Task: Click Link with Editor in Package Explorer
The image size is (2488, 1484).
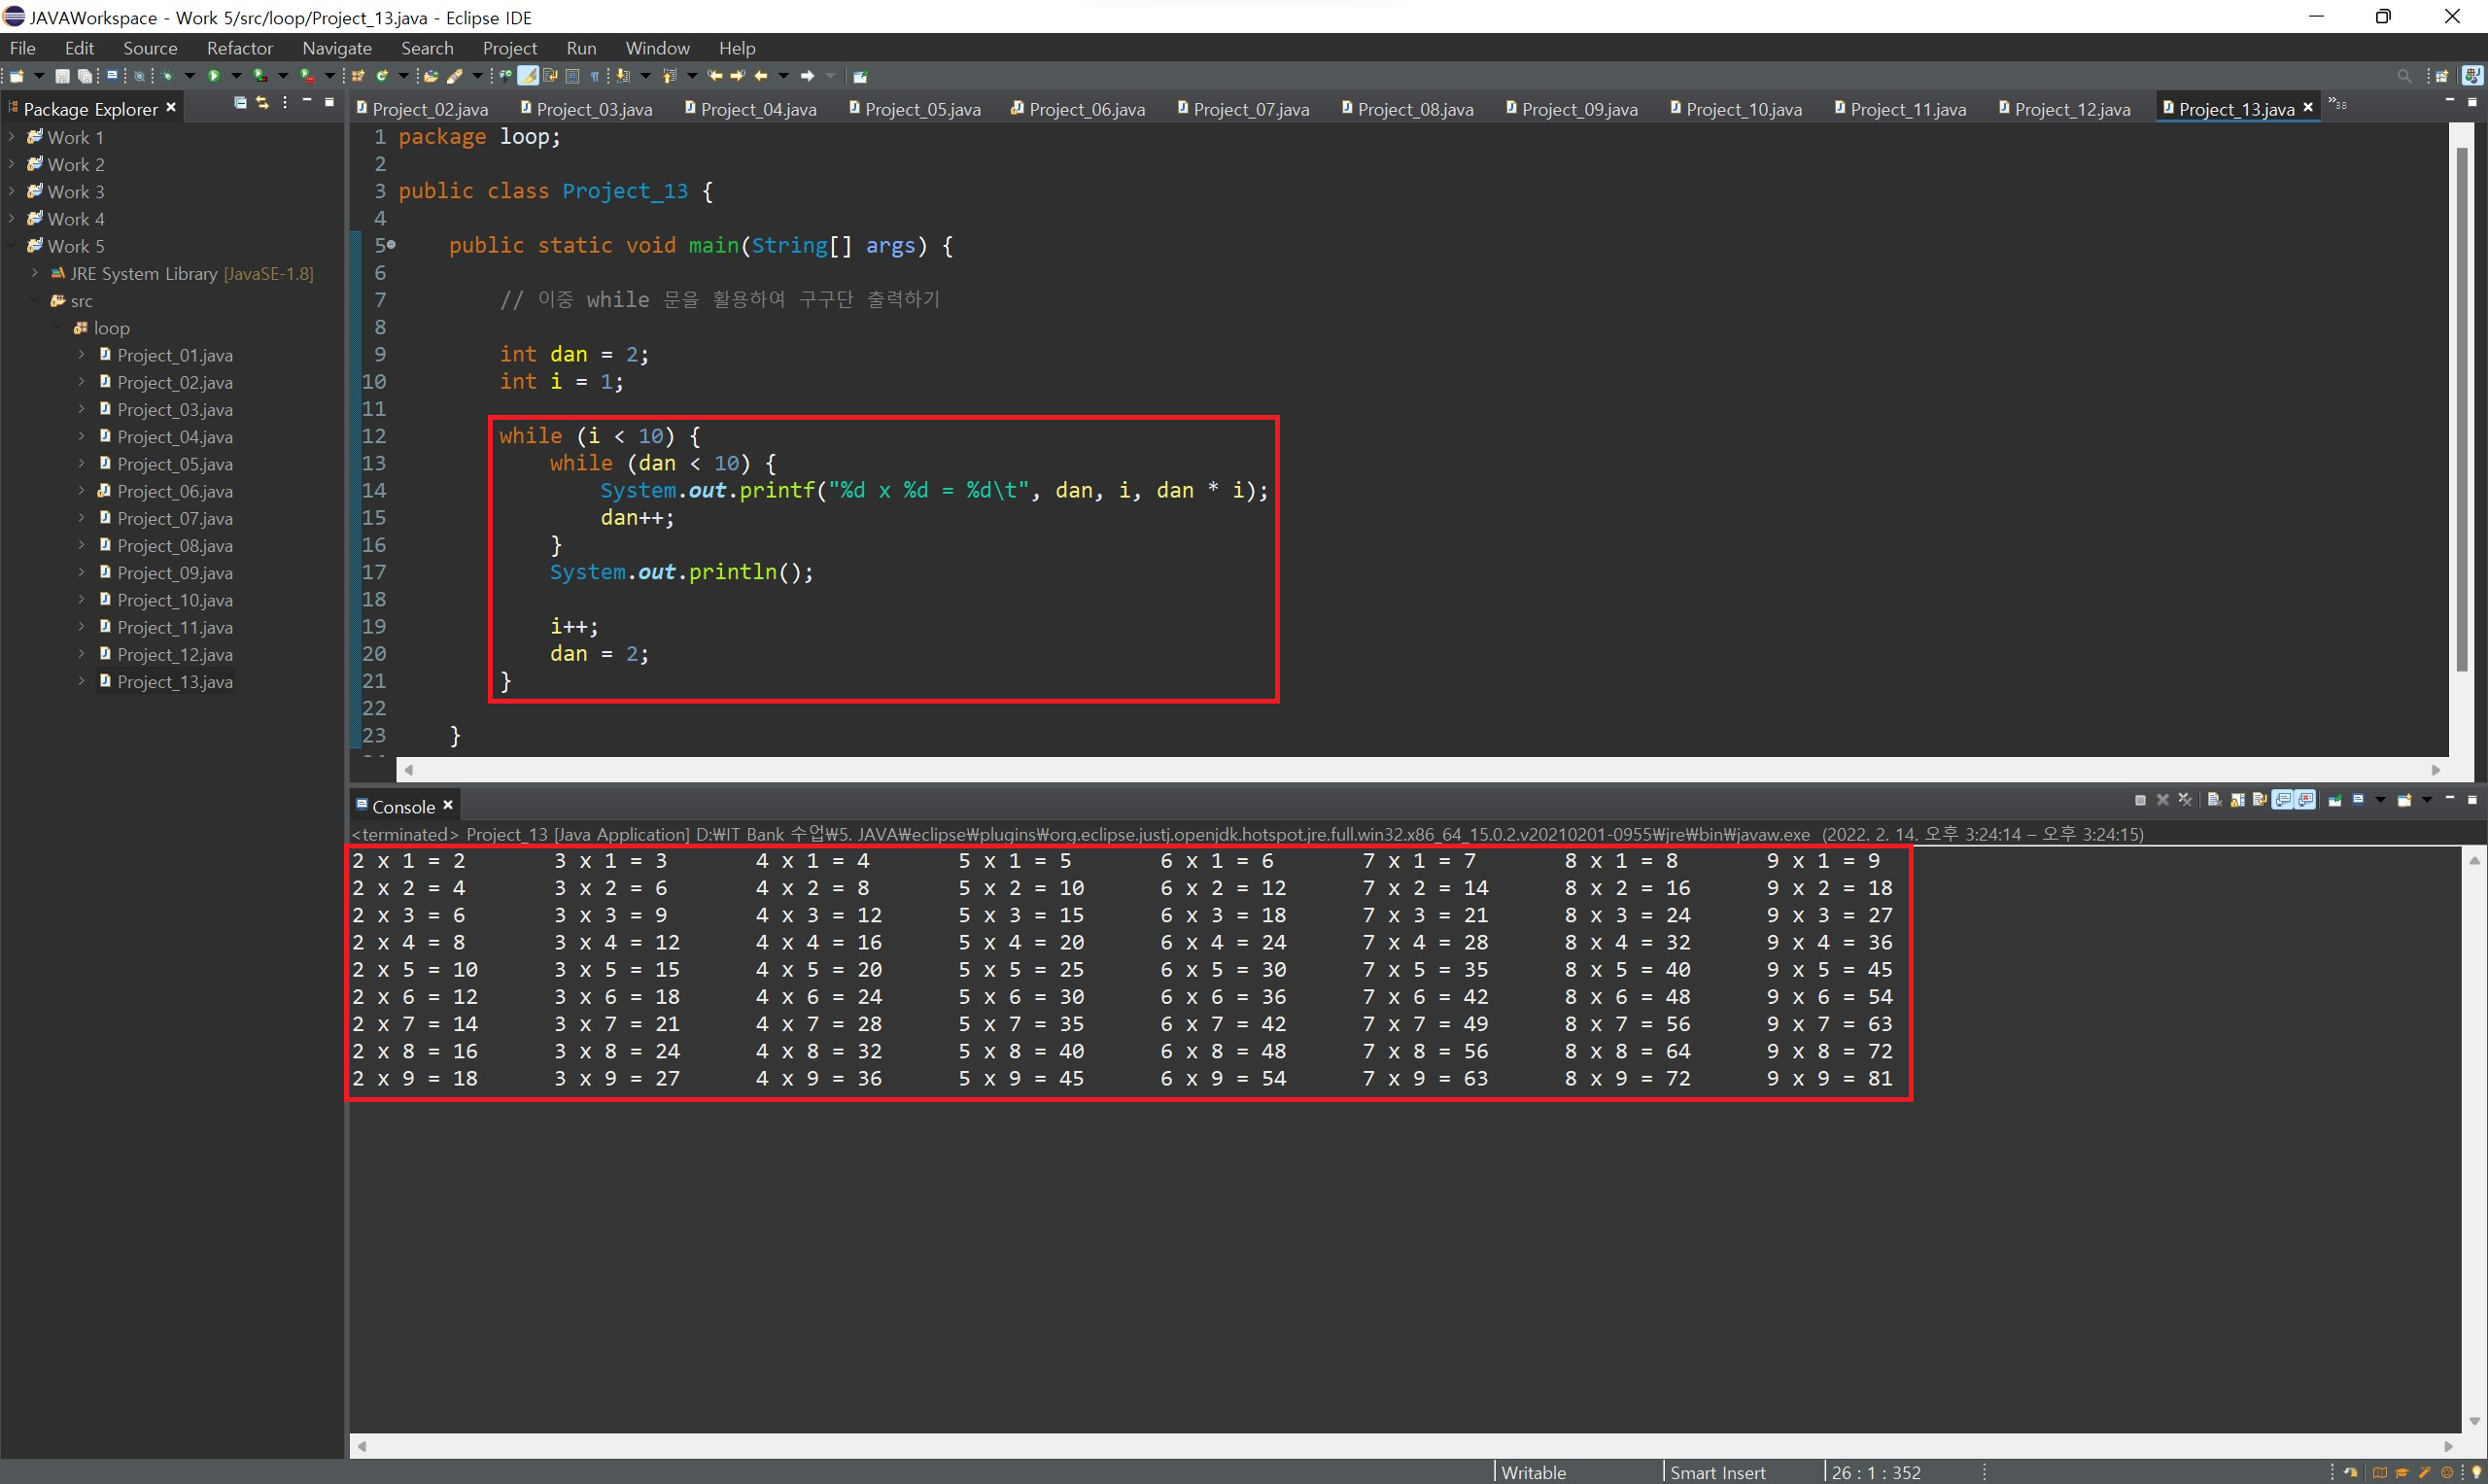Action: click(x=262, y=103)
